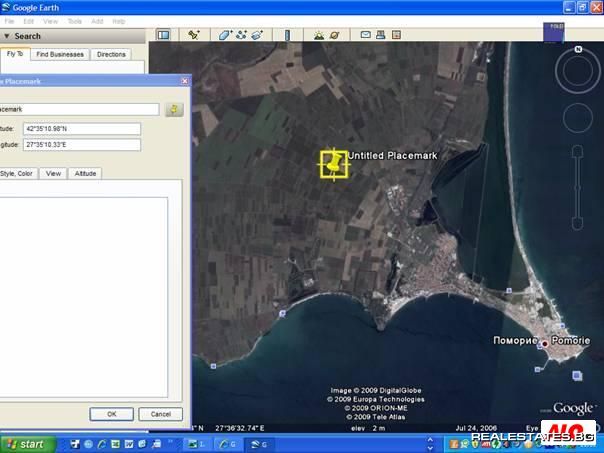Click the Fly To search input box

(72, 67)
